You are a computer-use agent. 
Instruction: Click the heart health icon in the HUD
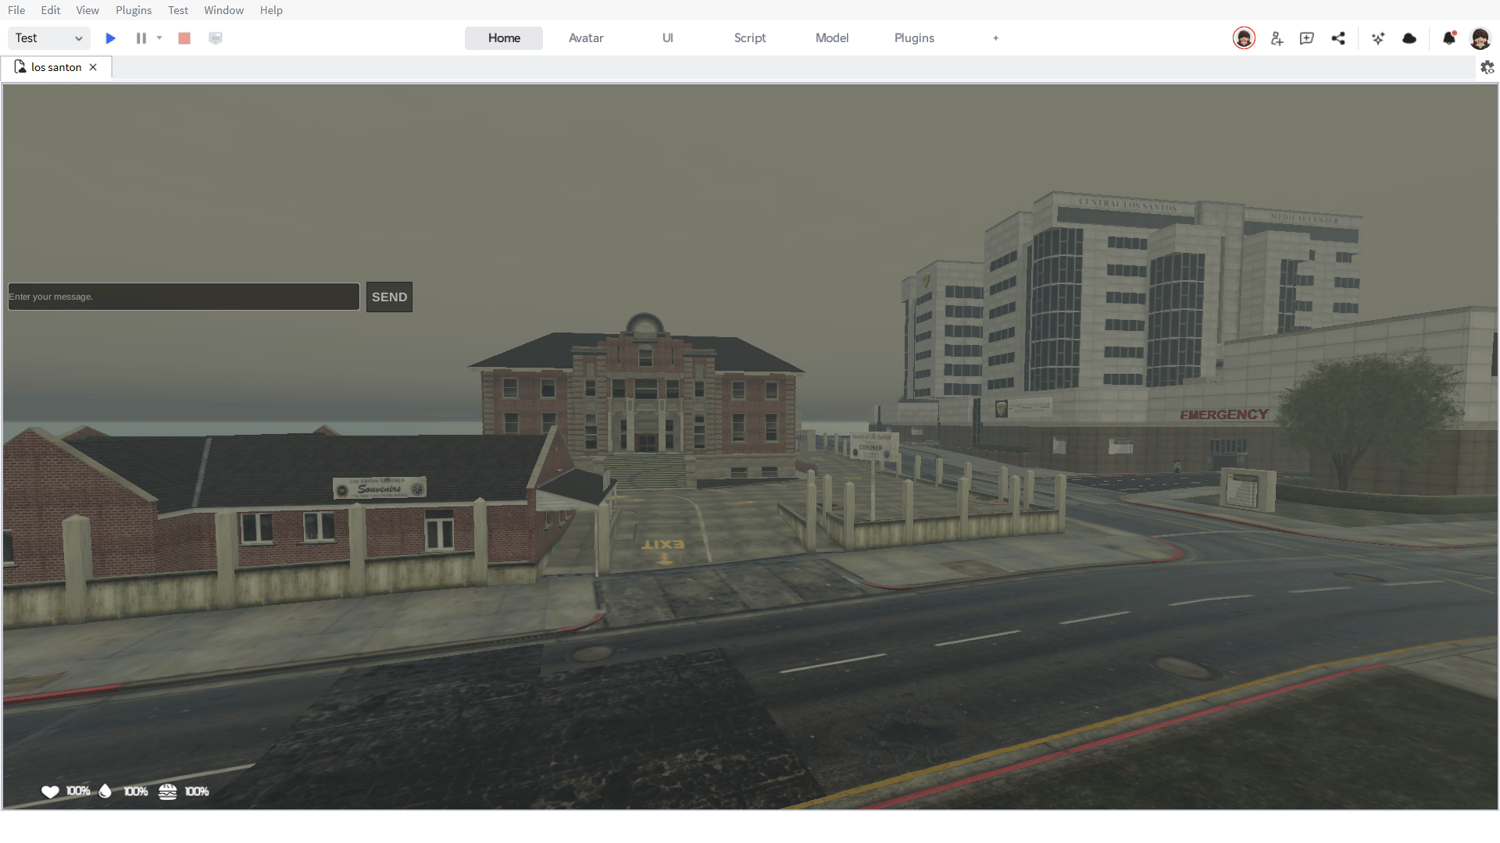50,791
